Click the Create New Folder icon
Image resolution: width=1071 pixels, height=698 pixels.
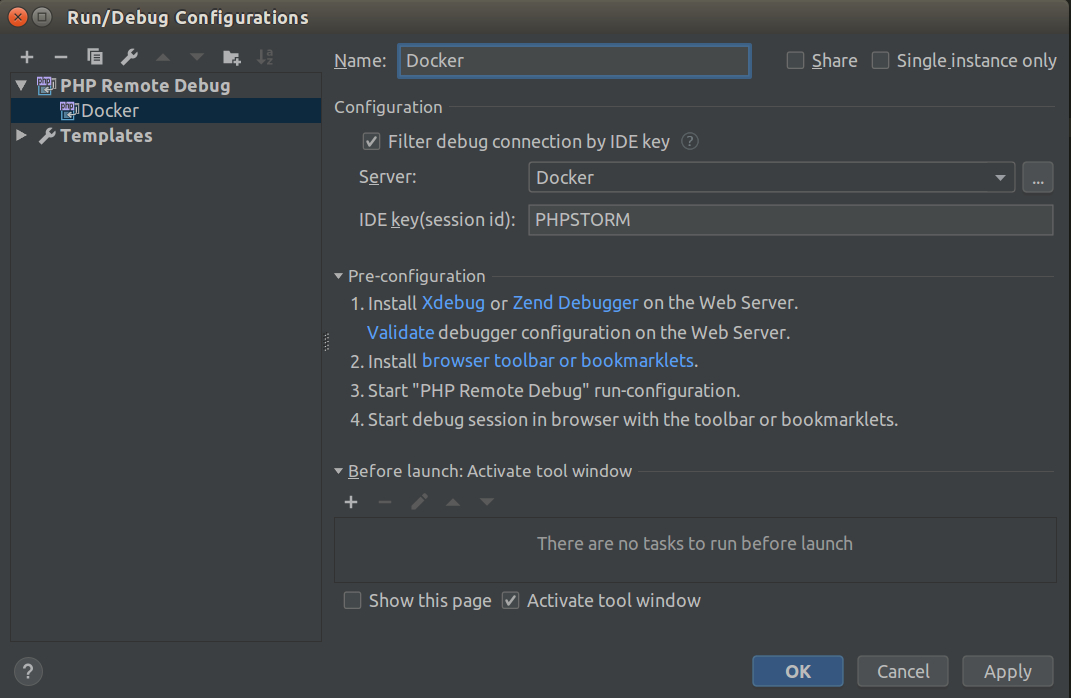pyautogui.click(x=231, y=57)
